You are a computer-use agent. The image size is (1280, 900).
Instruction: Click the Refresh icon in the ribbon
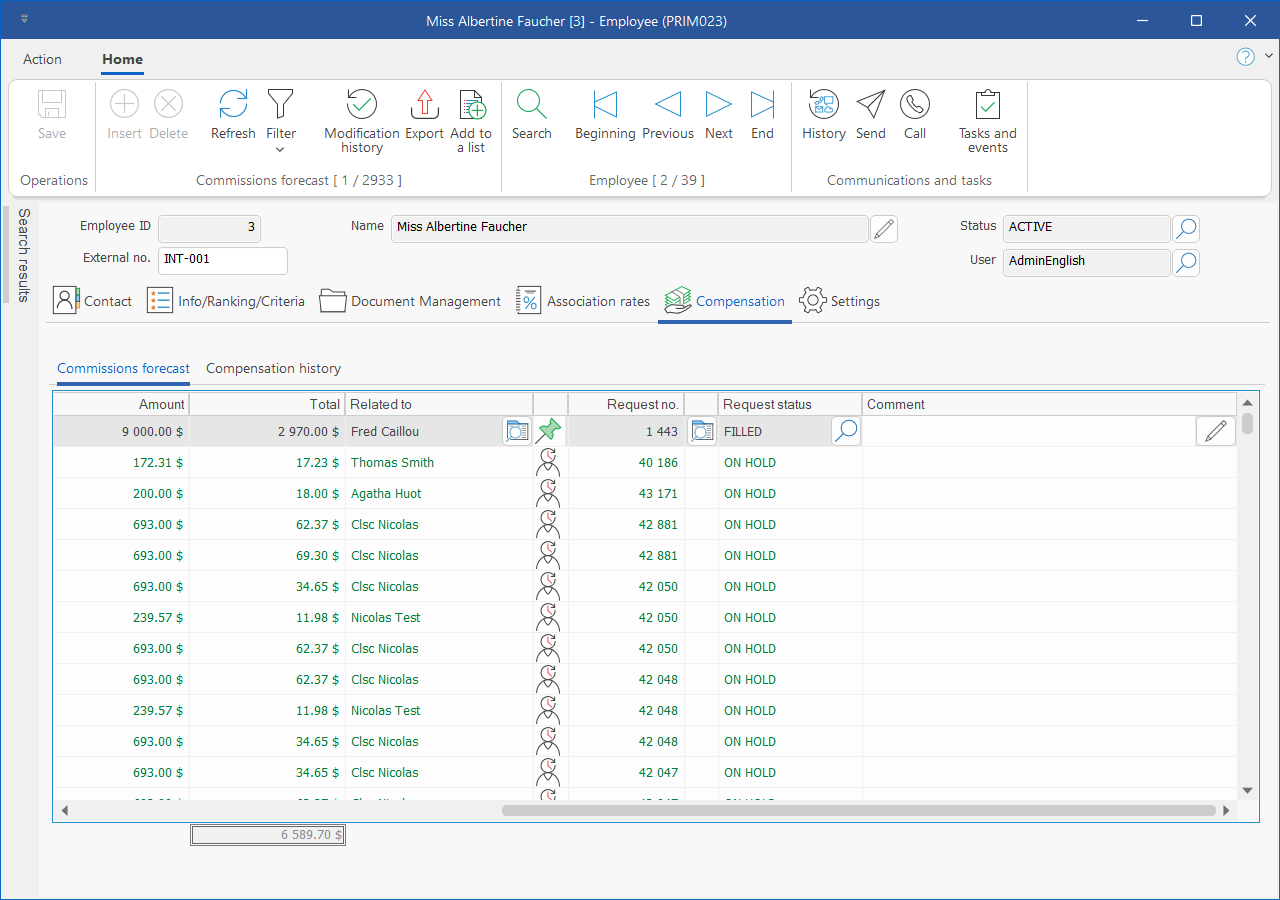[x=233, y=105]
